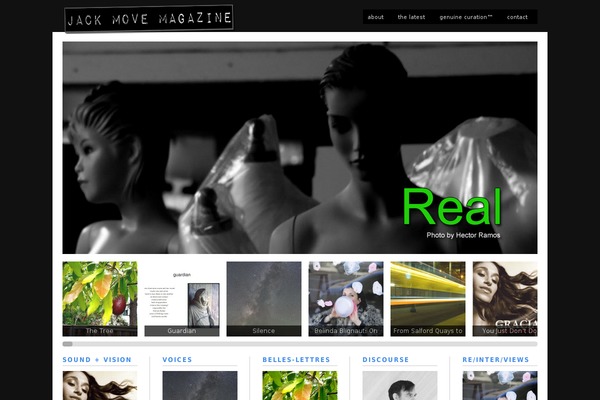Open the Sound + Vision section heading
600x400 pixels.
click(x=97, y=360)
